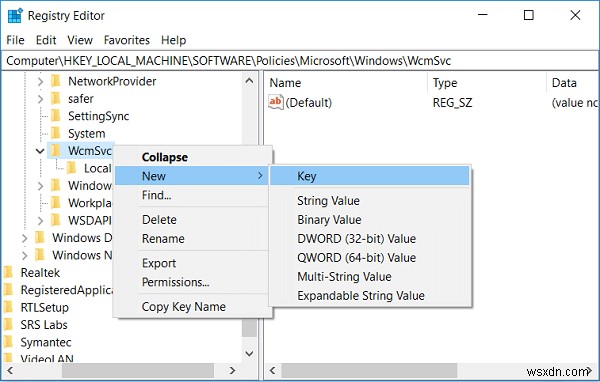Open the Help menu
The width and height of the screenshot is (600, 382).
tap(173, 40)
